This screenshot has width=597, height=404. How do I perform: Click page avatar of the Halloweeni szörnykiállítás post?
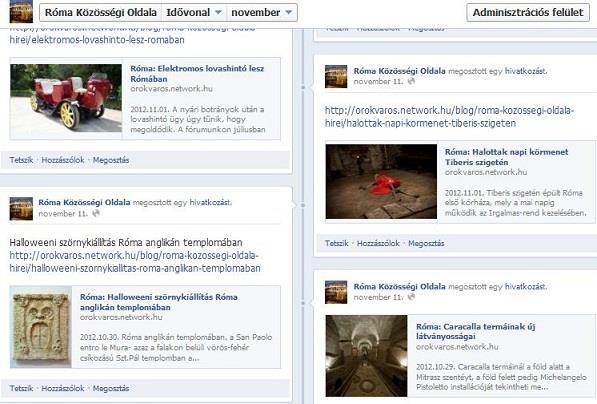tap(21, 209)
